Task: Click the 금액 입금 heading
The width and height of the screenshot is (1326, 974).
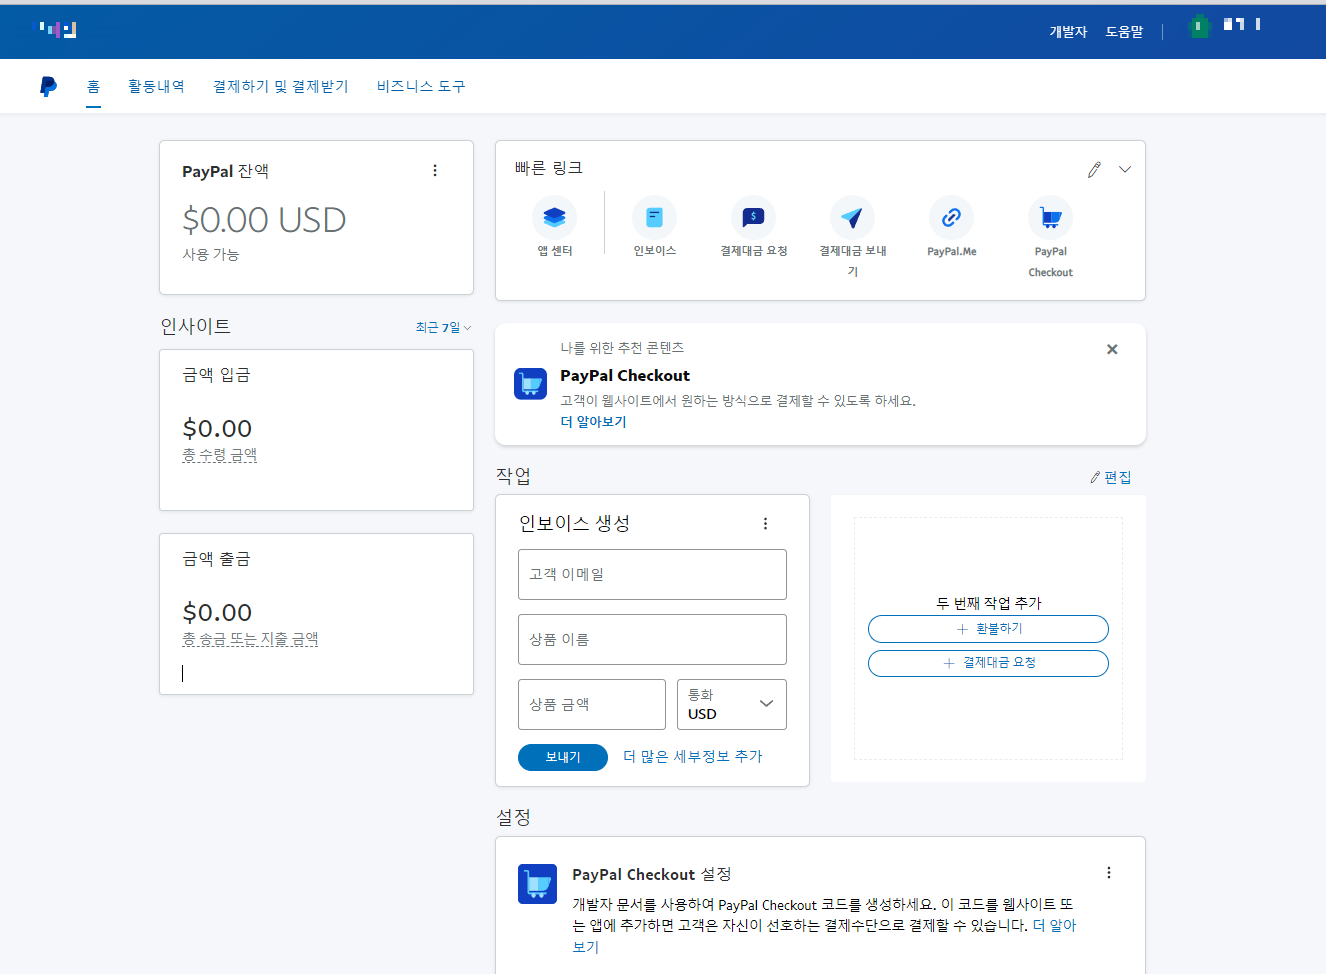Action: [216, 375]
